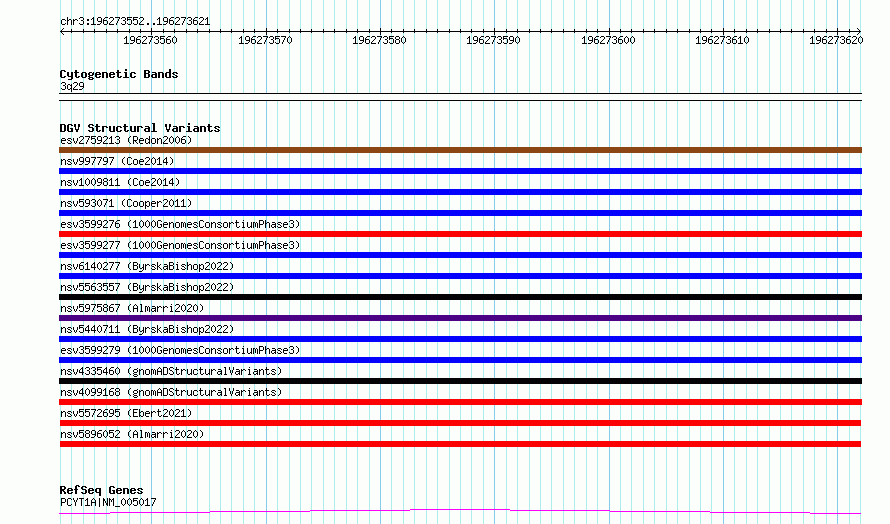Click ruler position 196273580
This screenshot has height=524, width=890.
[x=379, y=40]
